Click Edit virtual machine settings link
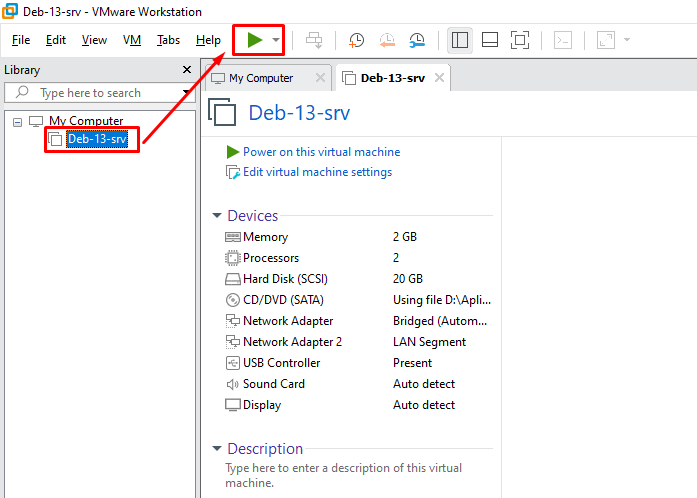The height and width of the screenshot is (498, 697). [x=317, y=172]
